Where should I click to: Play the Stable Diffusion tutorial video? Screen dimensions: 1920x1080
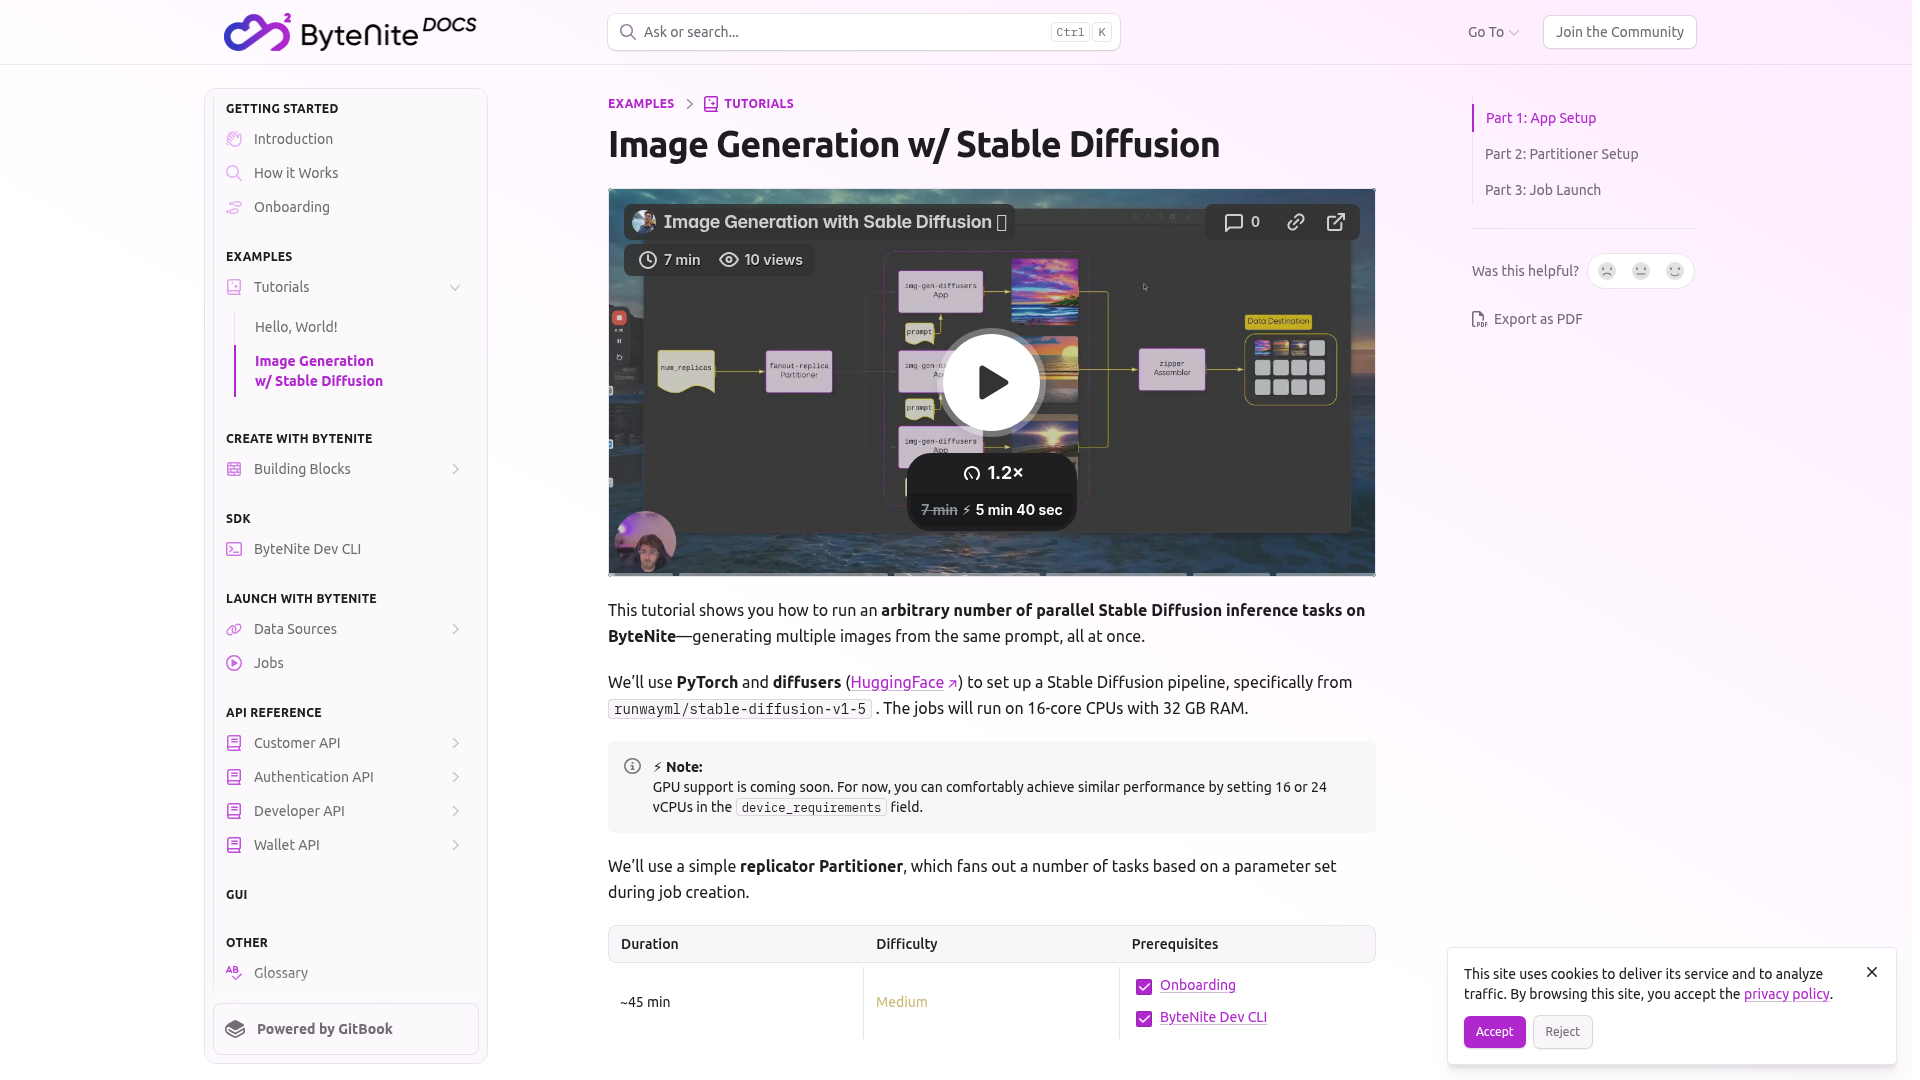pyautogui.click(x=992, y=382)
